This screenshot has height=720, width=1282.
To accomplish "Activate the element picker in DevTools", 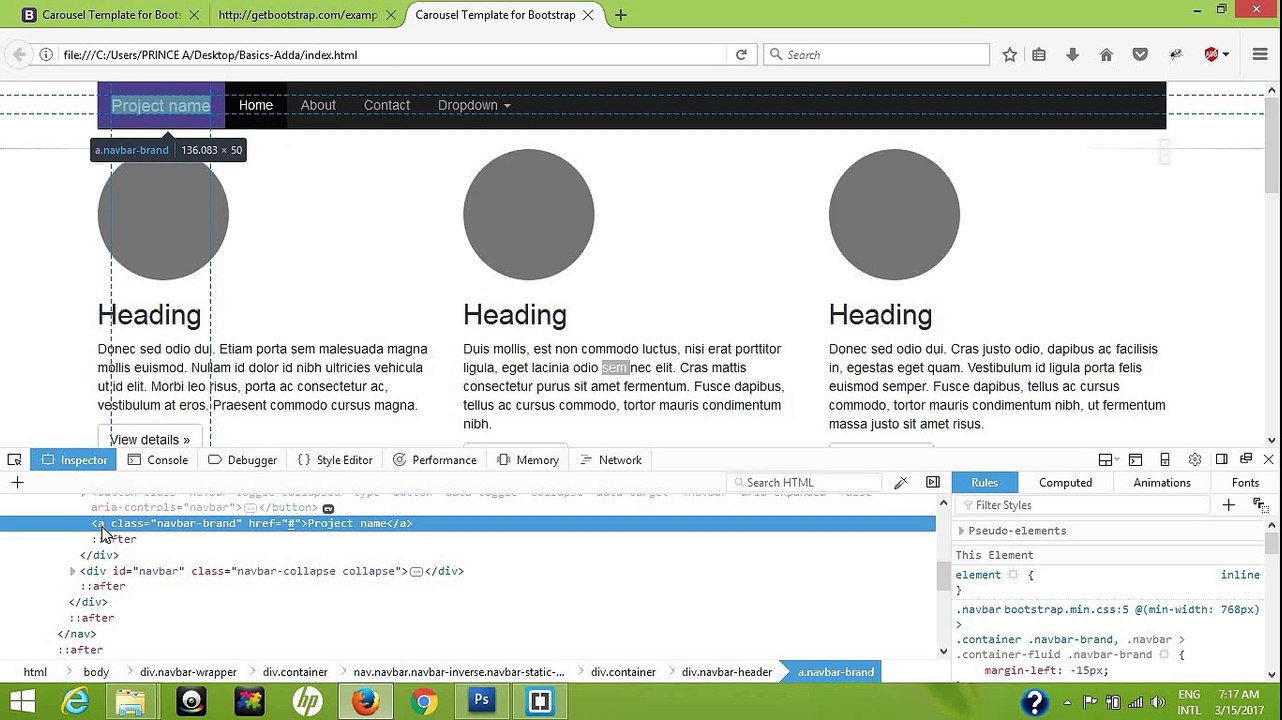I will point(14,460).
